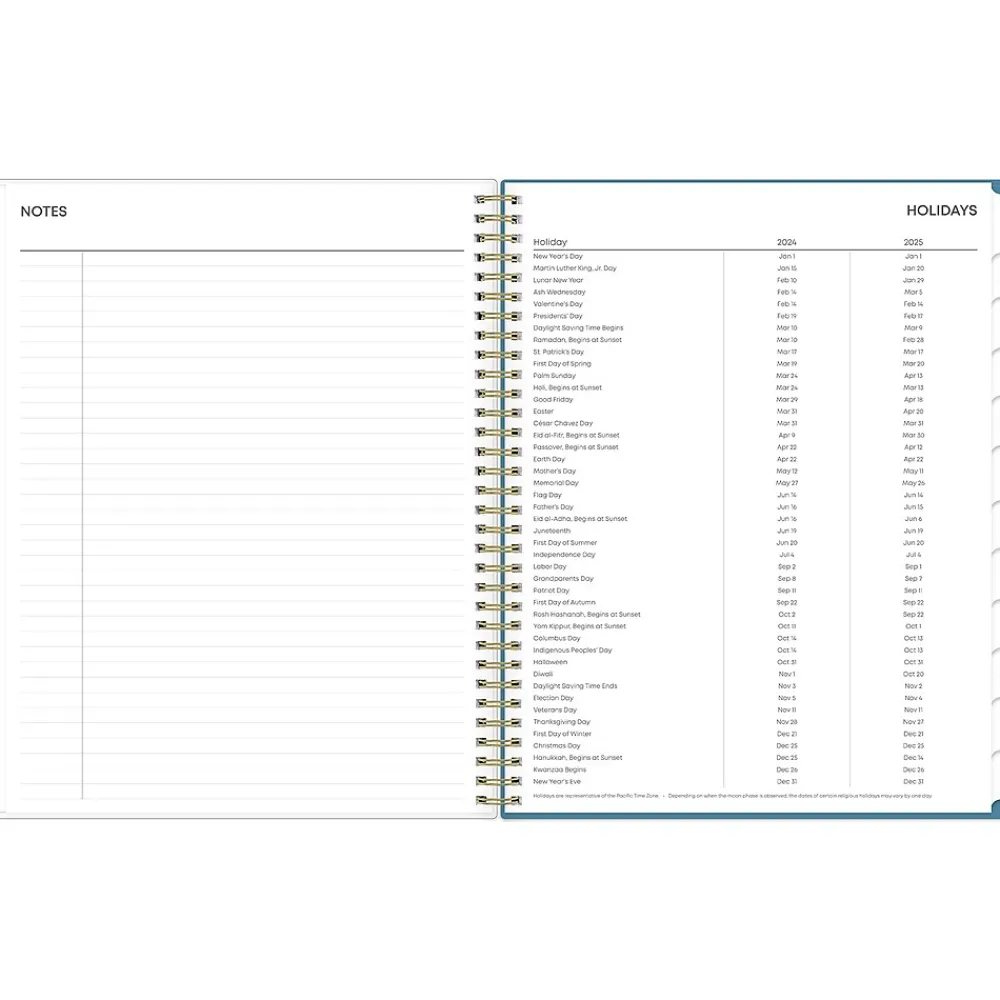The width and height of the screenshot is (1000, 1000).
Task: Select the 2024 column header
Action: (x=787, y=242)
